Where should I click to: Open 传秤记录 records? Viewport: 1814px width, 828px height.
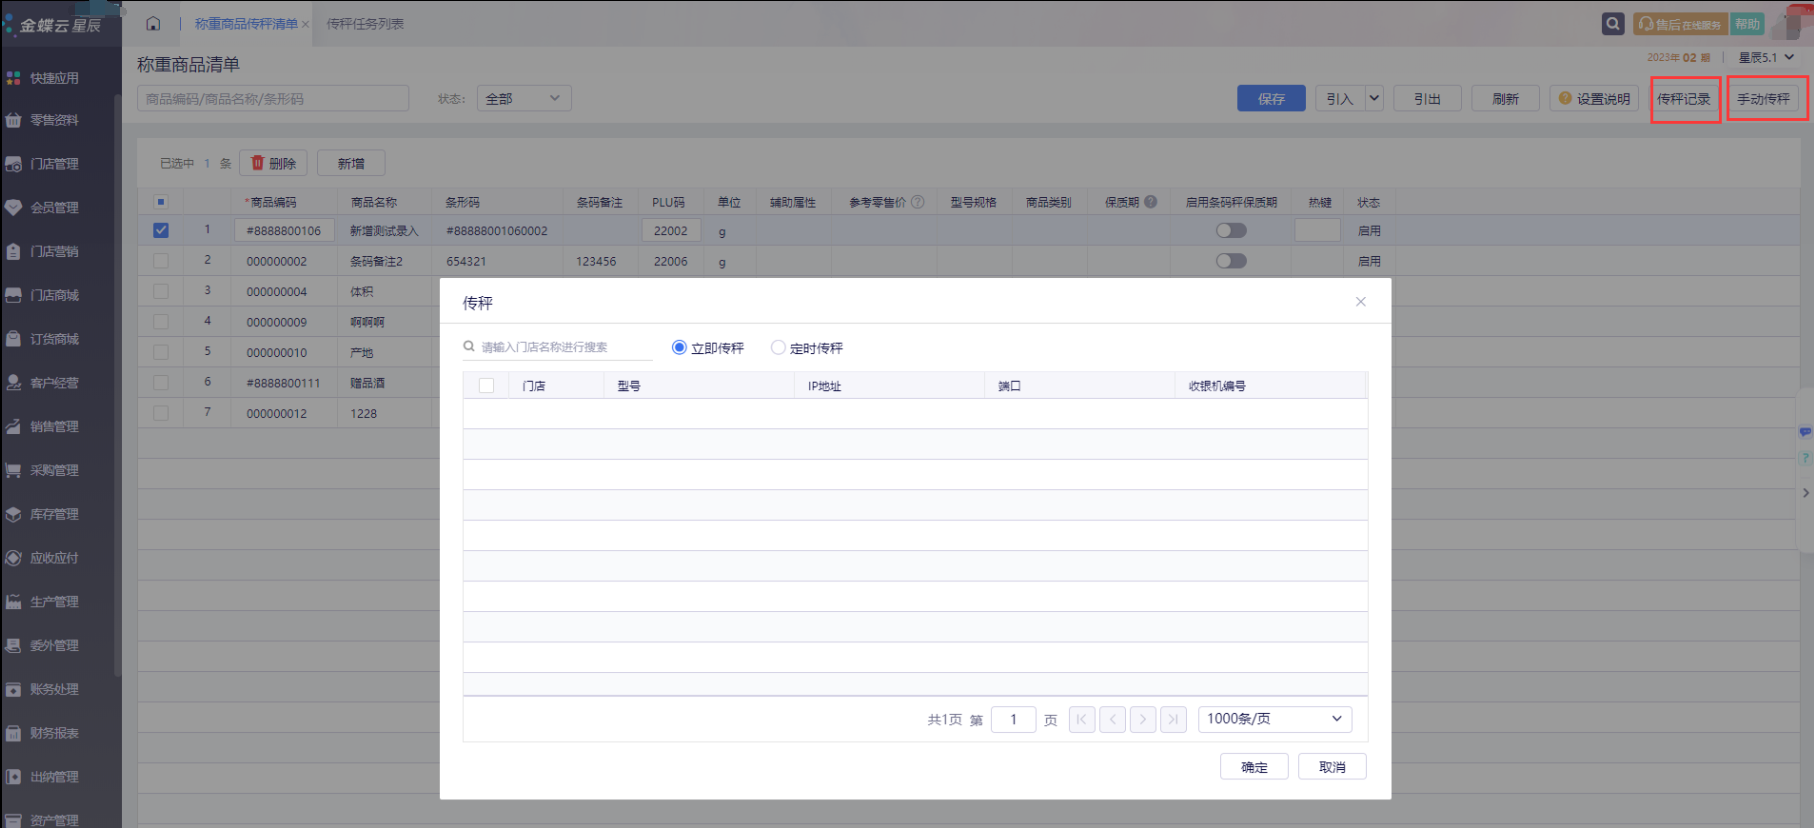[1684, 98]
